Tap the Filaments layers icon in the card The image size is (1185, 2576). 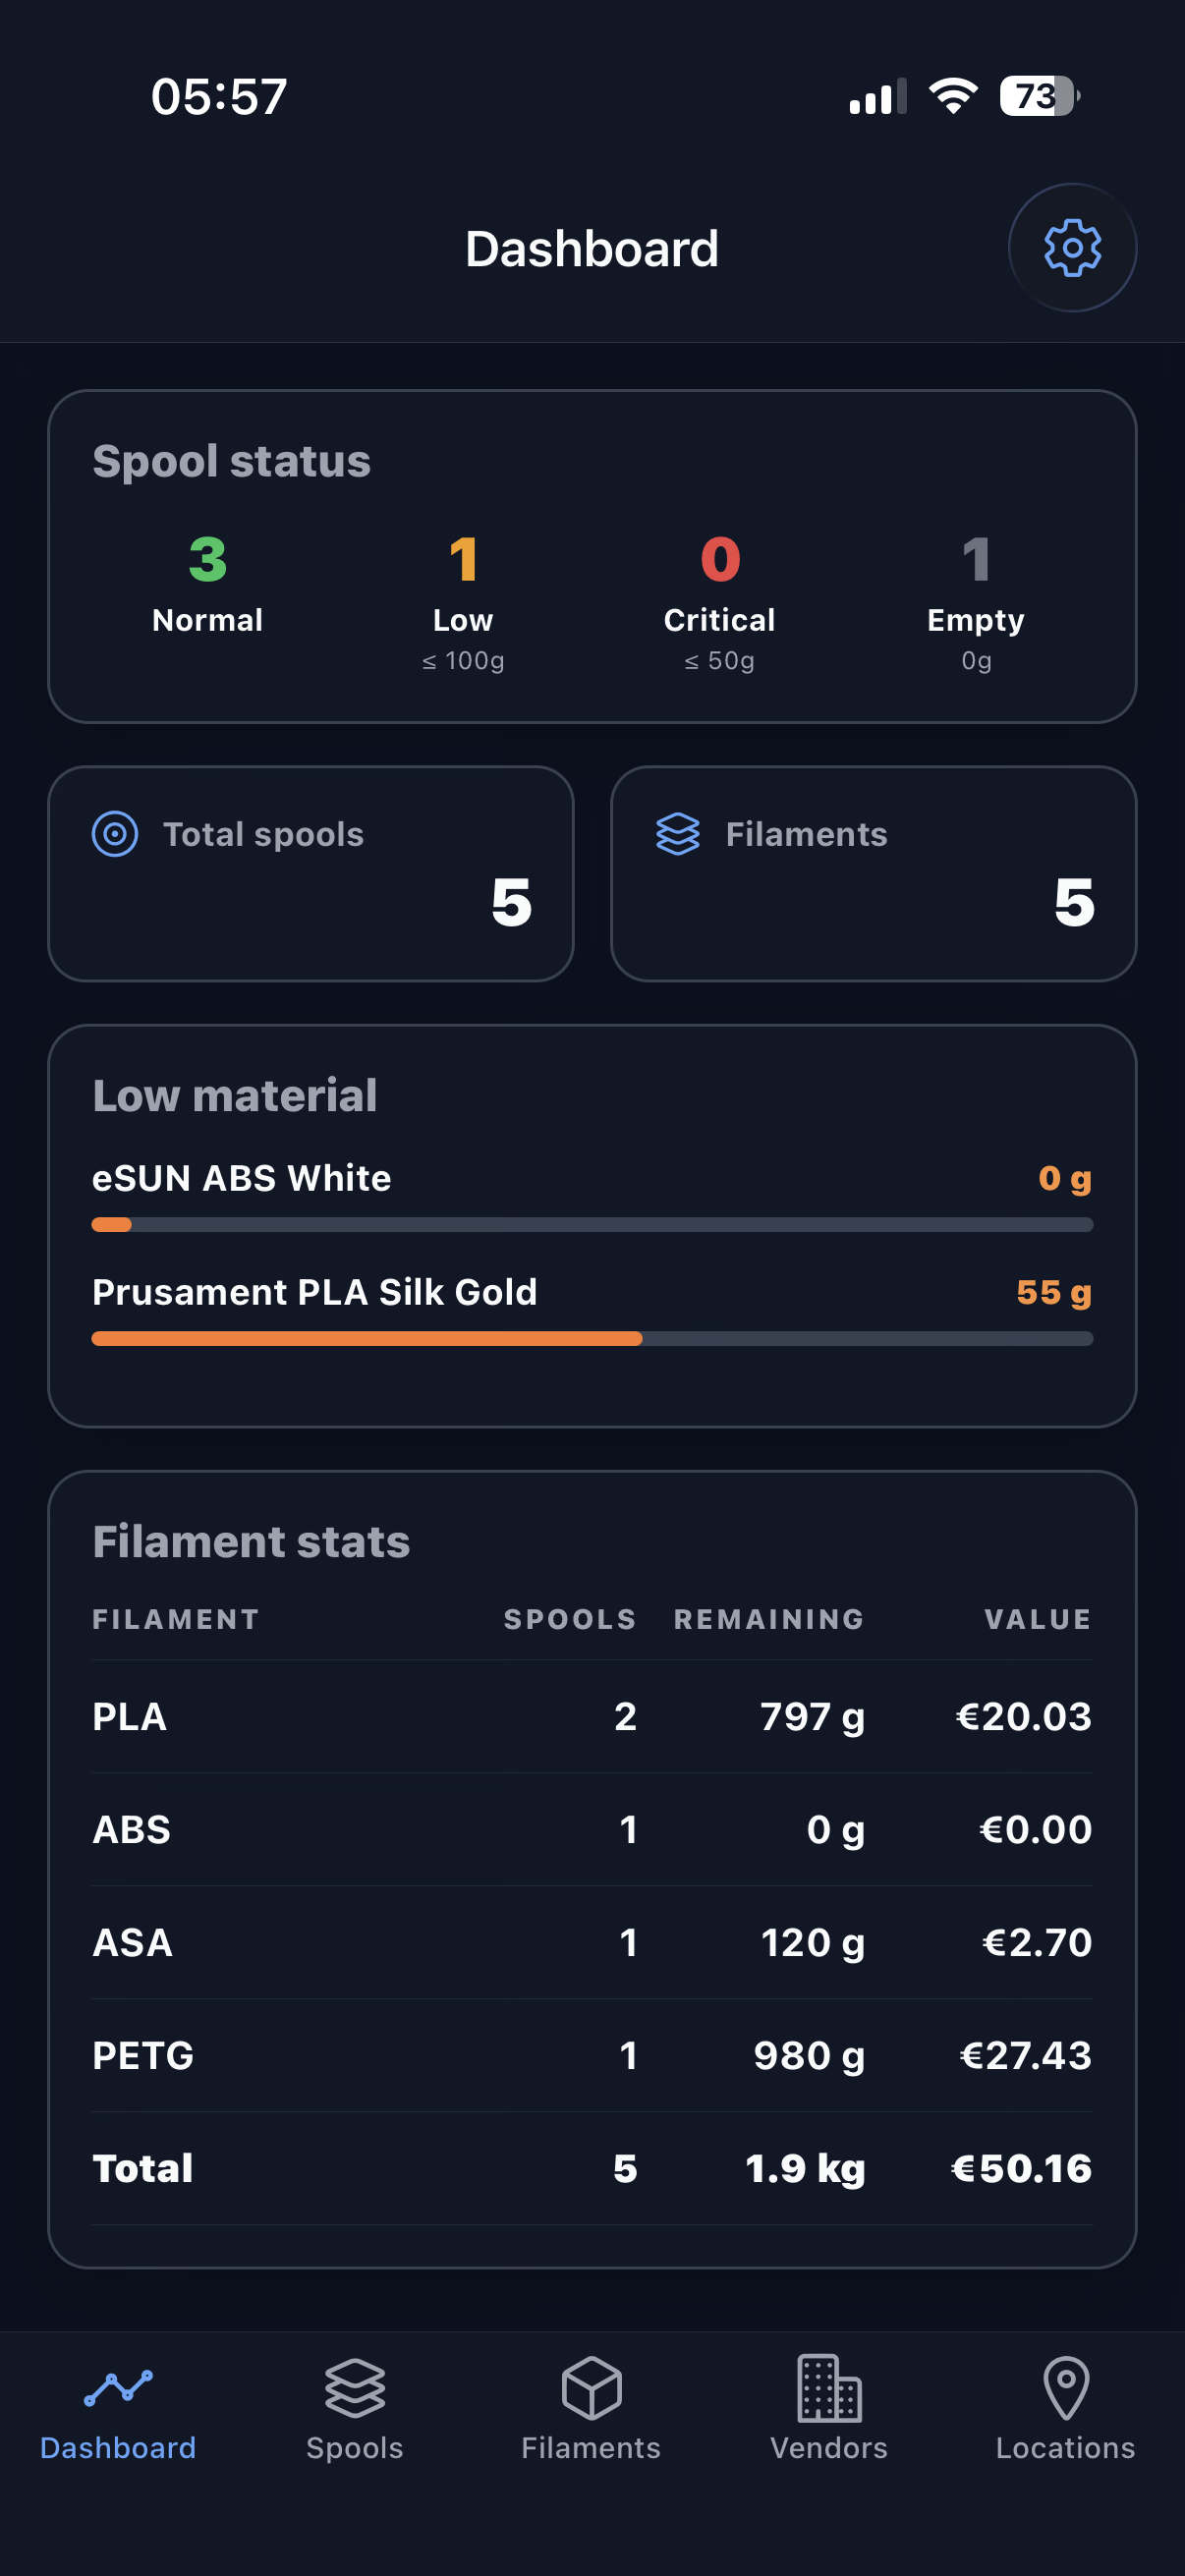(678, 833)
